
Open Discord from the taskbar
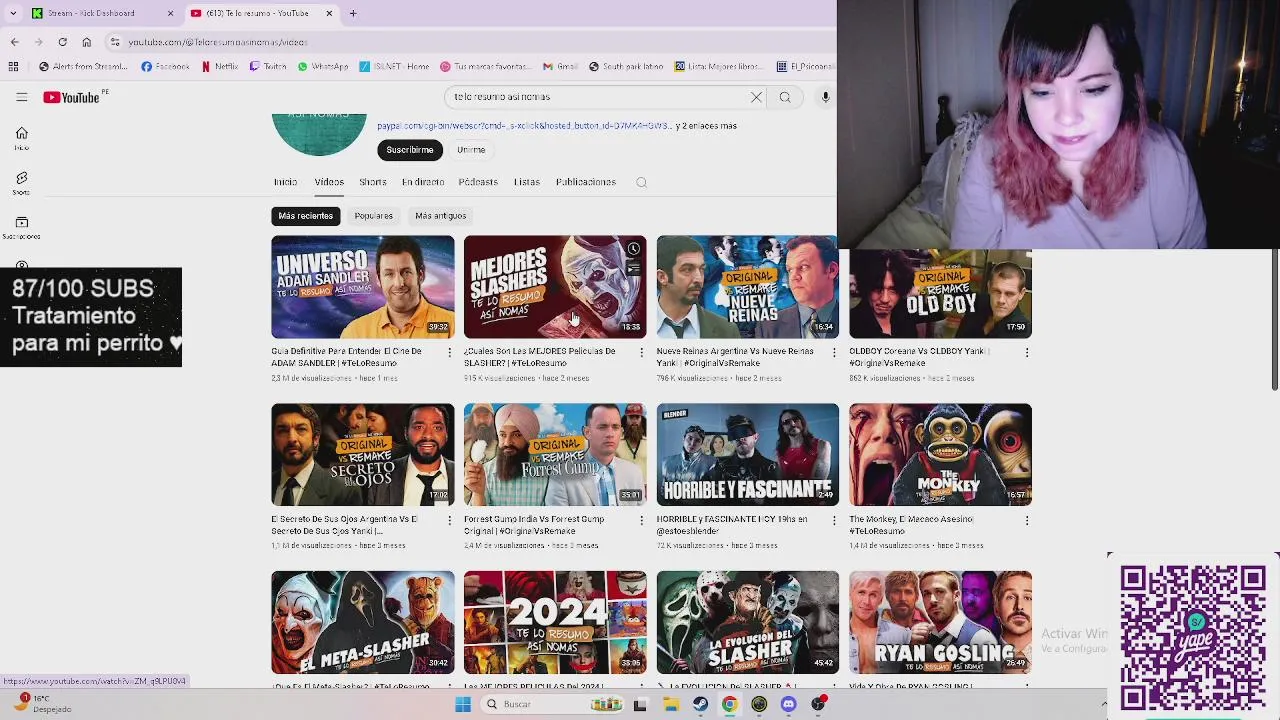click(788, 704)
